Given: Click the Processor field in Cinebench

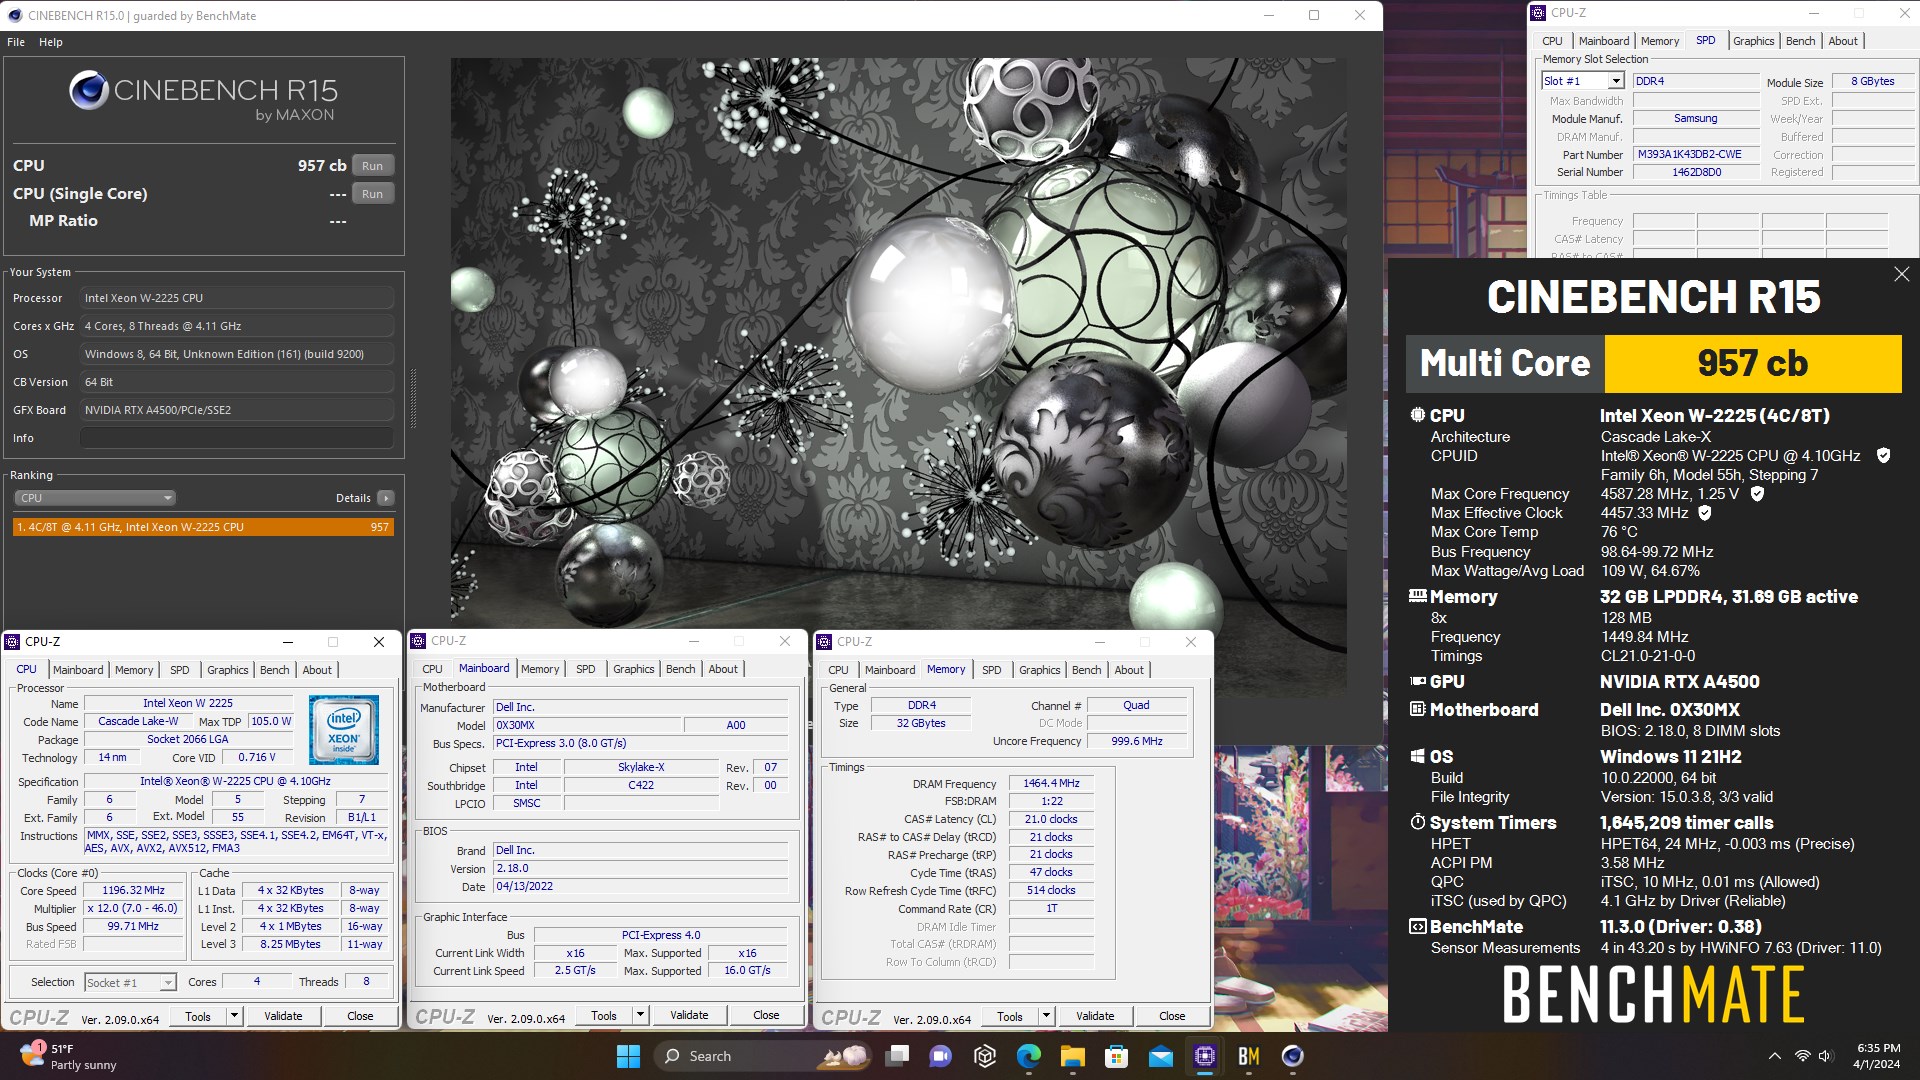Looking at the screenshot, I should 237,298.
